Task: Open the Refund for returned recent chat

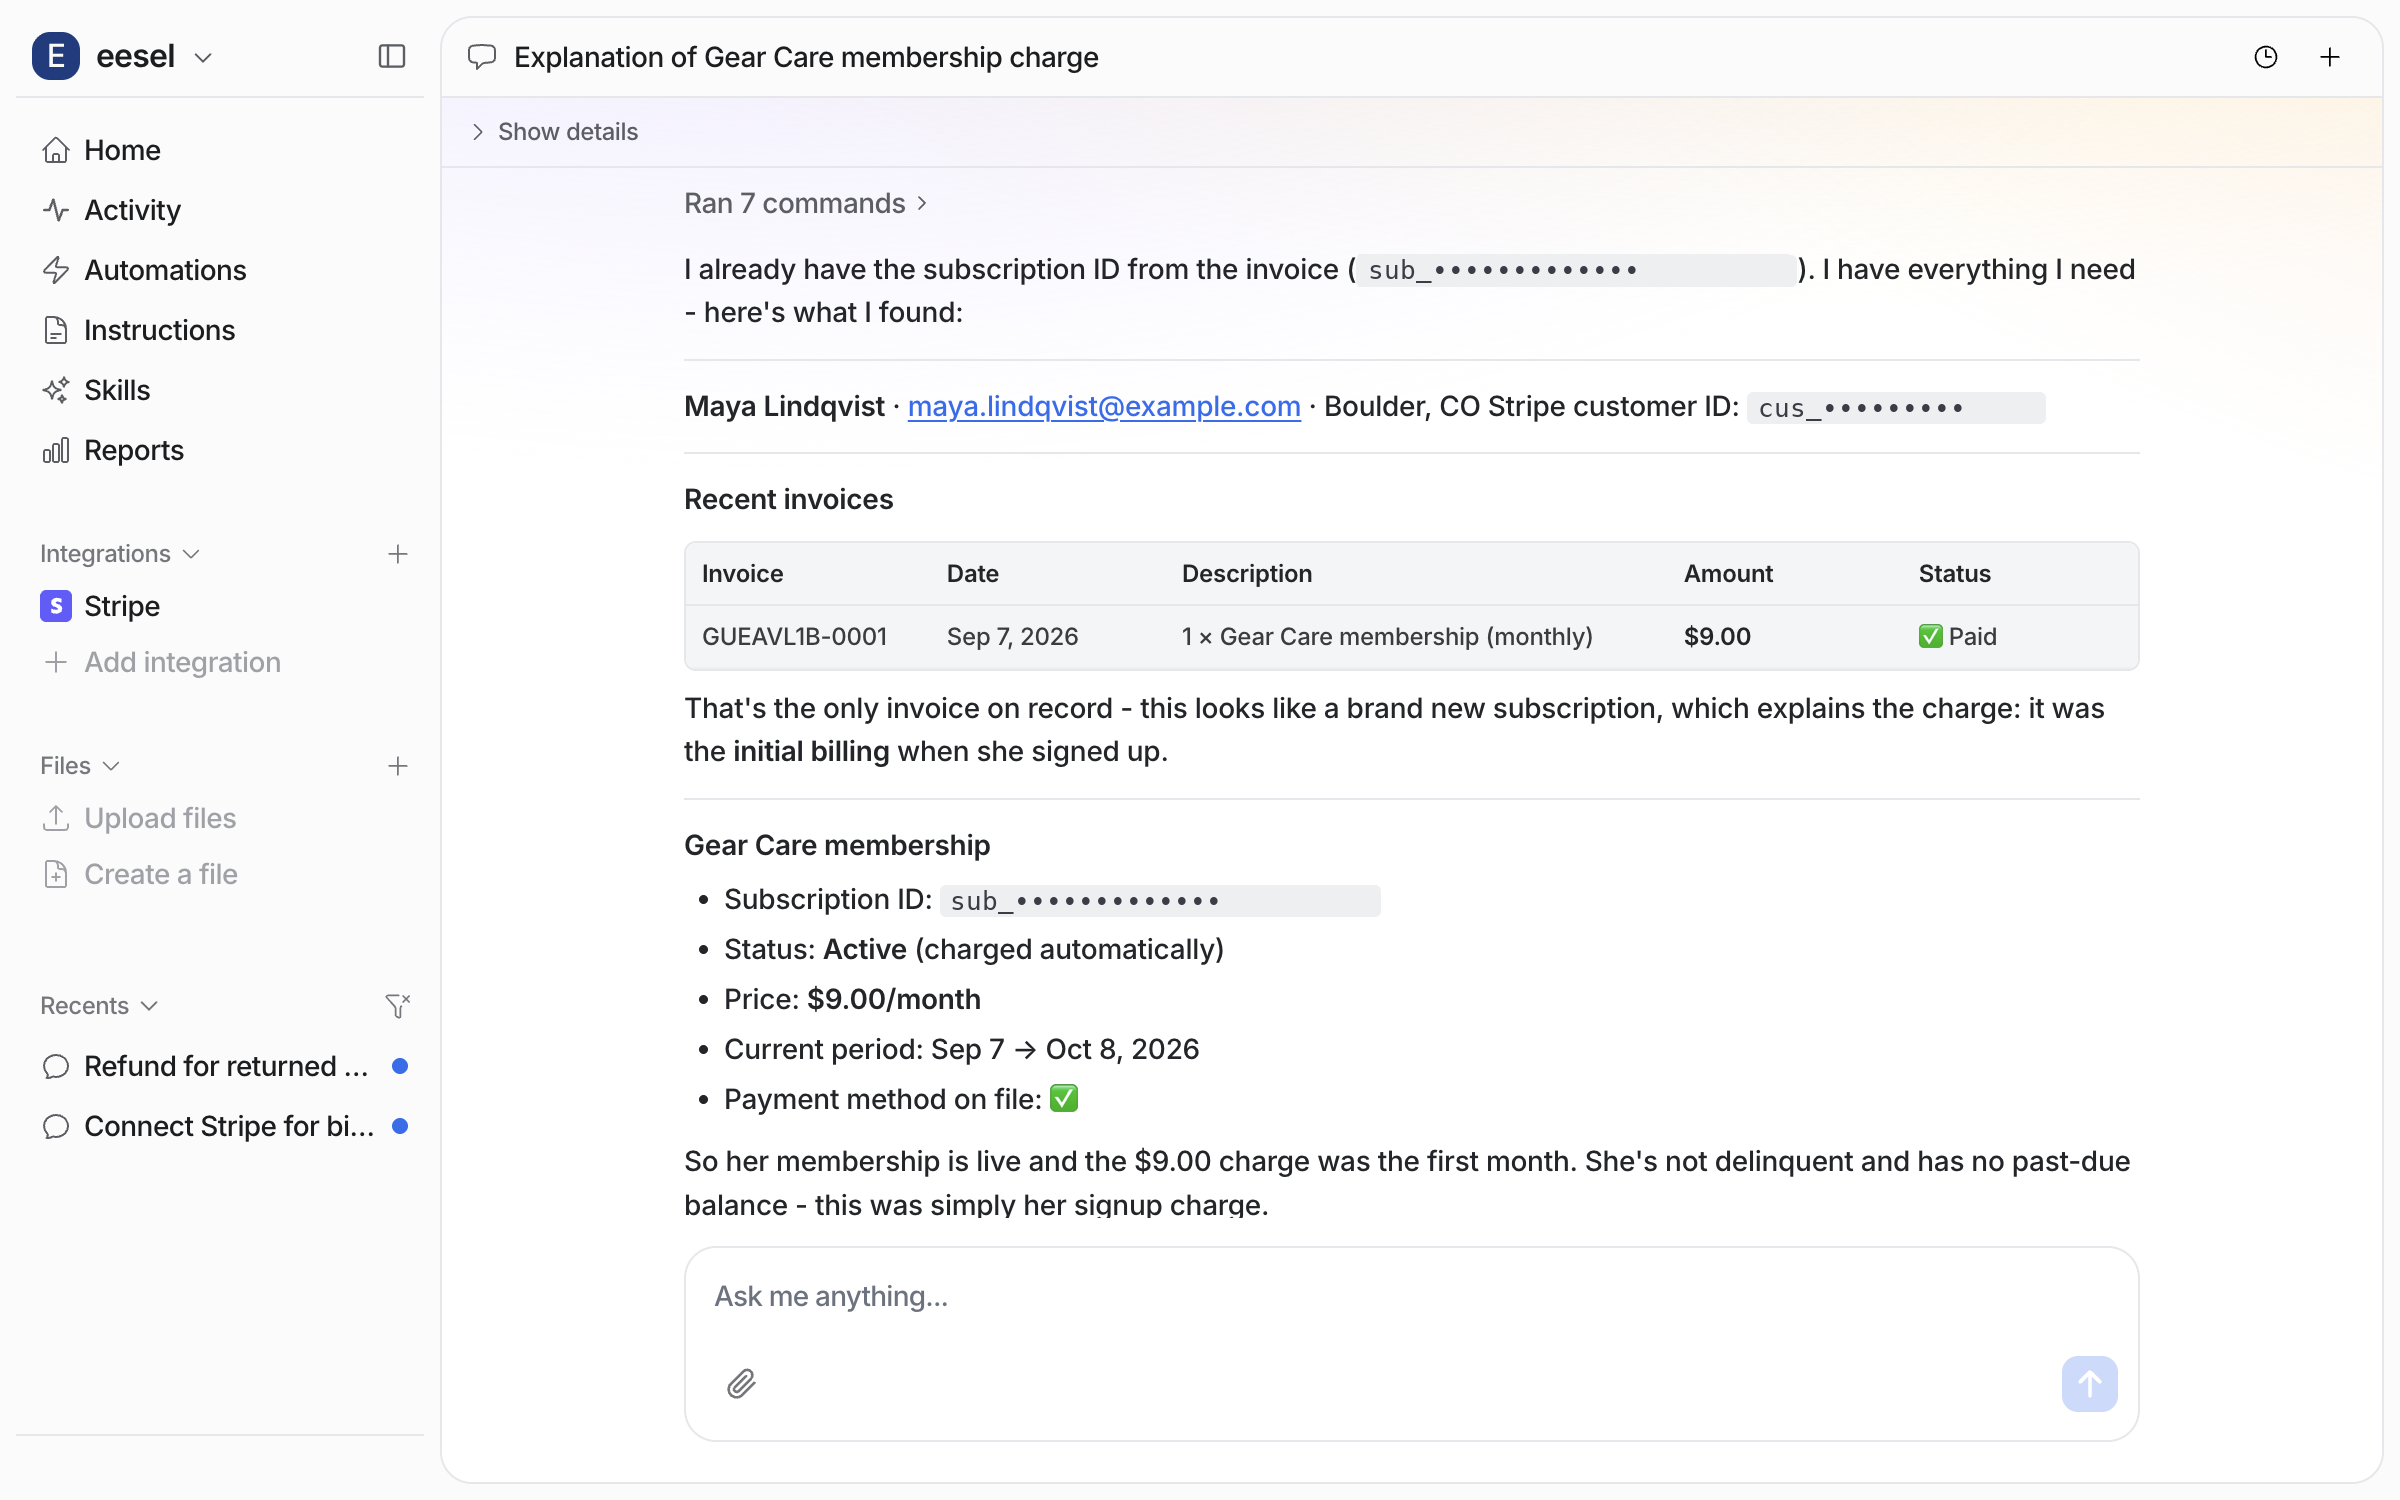Action: pyautogui.click(x=220, y=1066)
